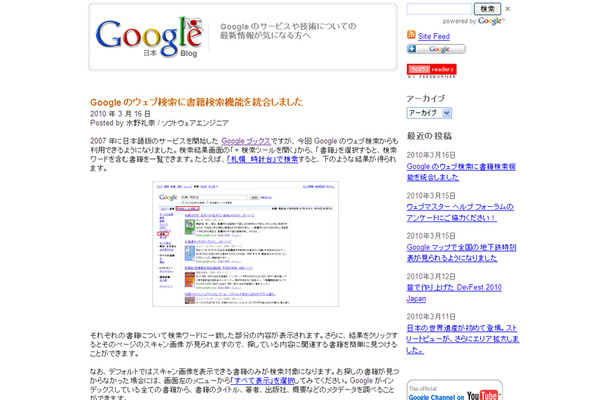Viewport: 610px width, 400px height.
Task: Open the 「札幌 時計台」で検索 link
Action: [262, 159]
